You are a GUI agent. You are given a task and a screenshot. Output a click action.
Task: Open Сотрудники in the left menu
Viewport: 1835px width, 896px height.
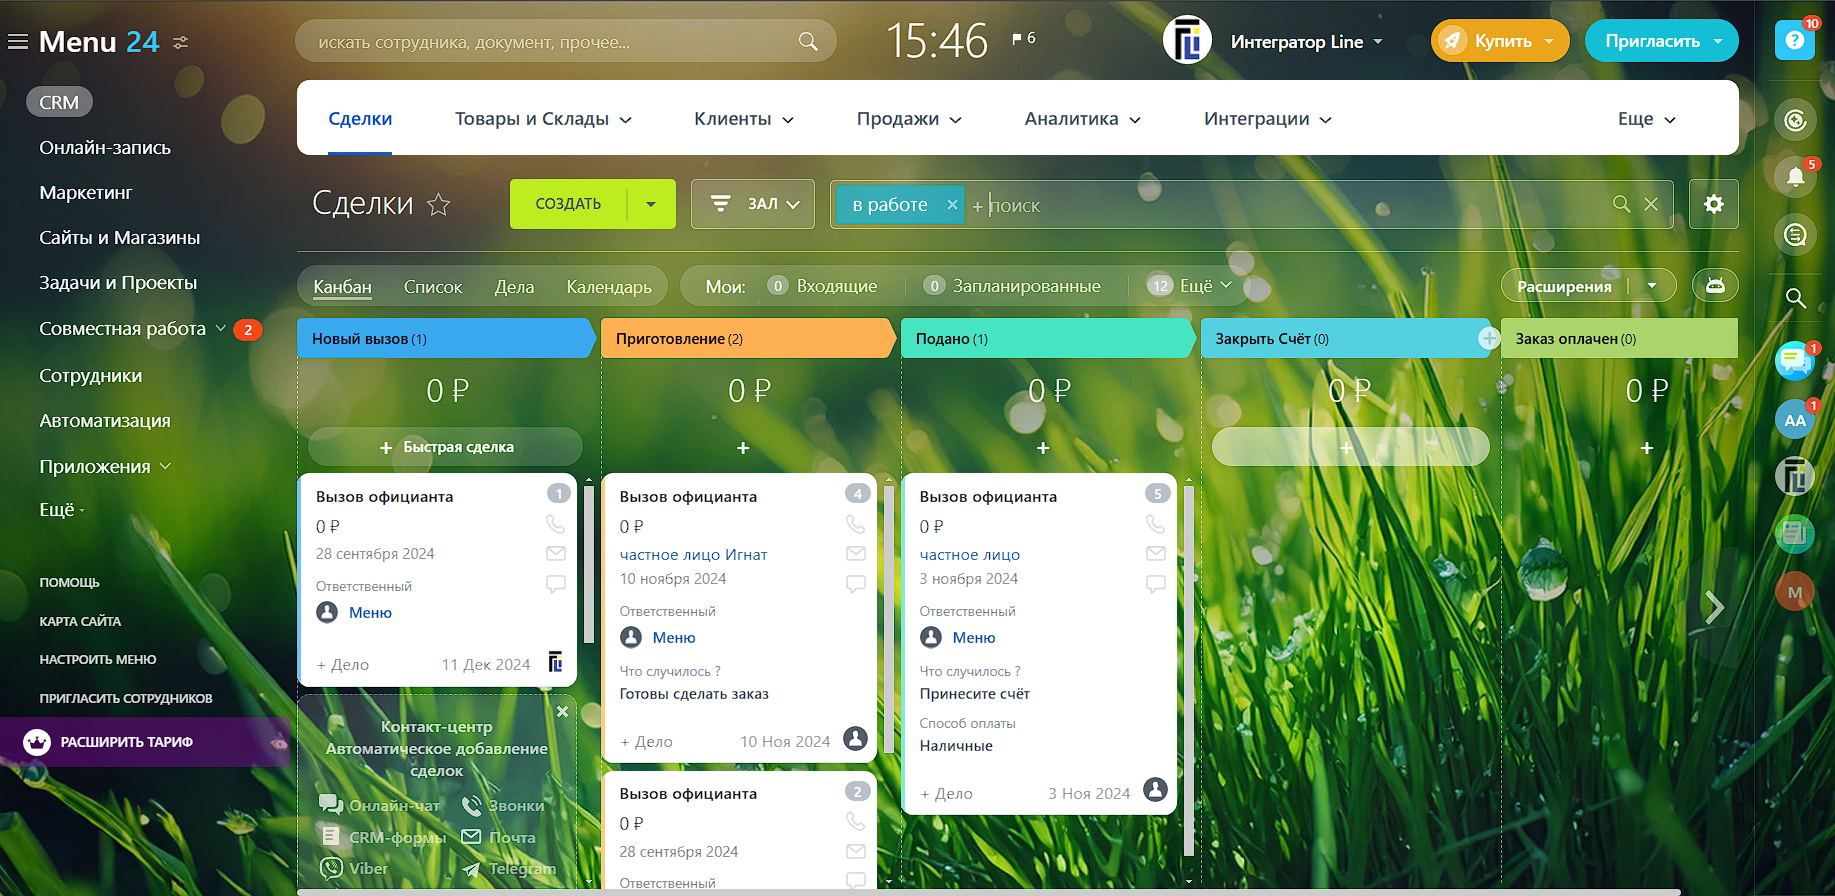(91, 376)
